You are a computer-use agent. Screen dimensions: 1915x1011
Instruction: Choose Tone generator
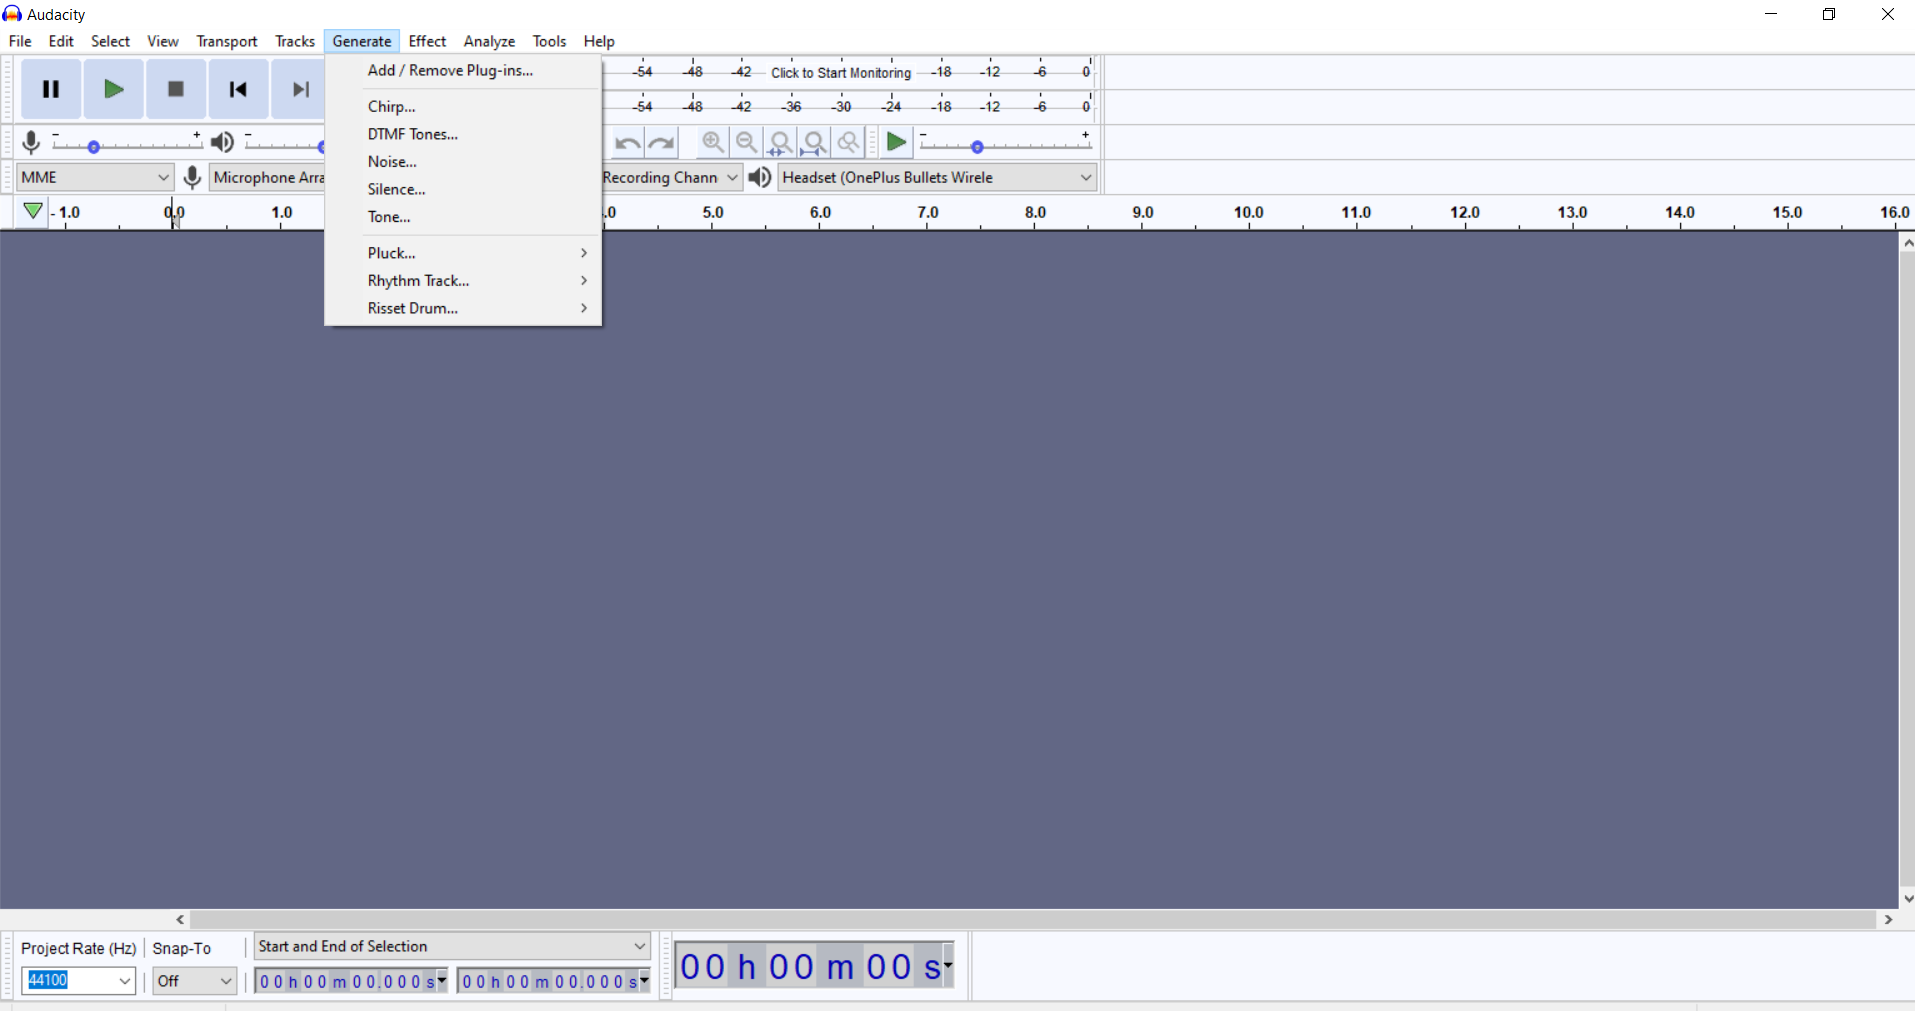click(463, 217)
